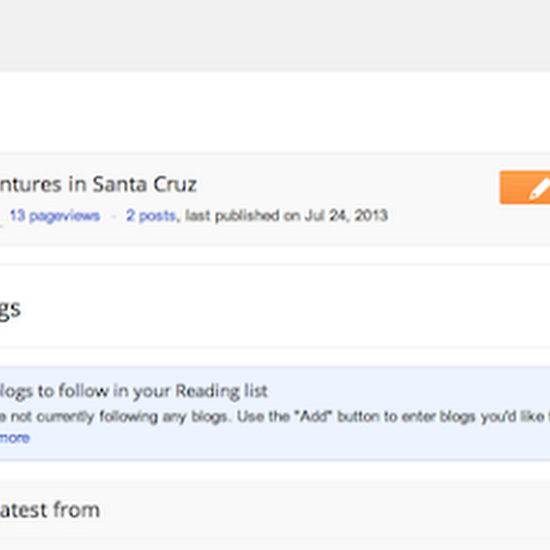Click the empty white area under gray header
This screenshot has width=550, height=550.
275,112
